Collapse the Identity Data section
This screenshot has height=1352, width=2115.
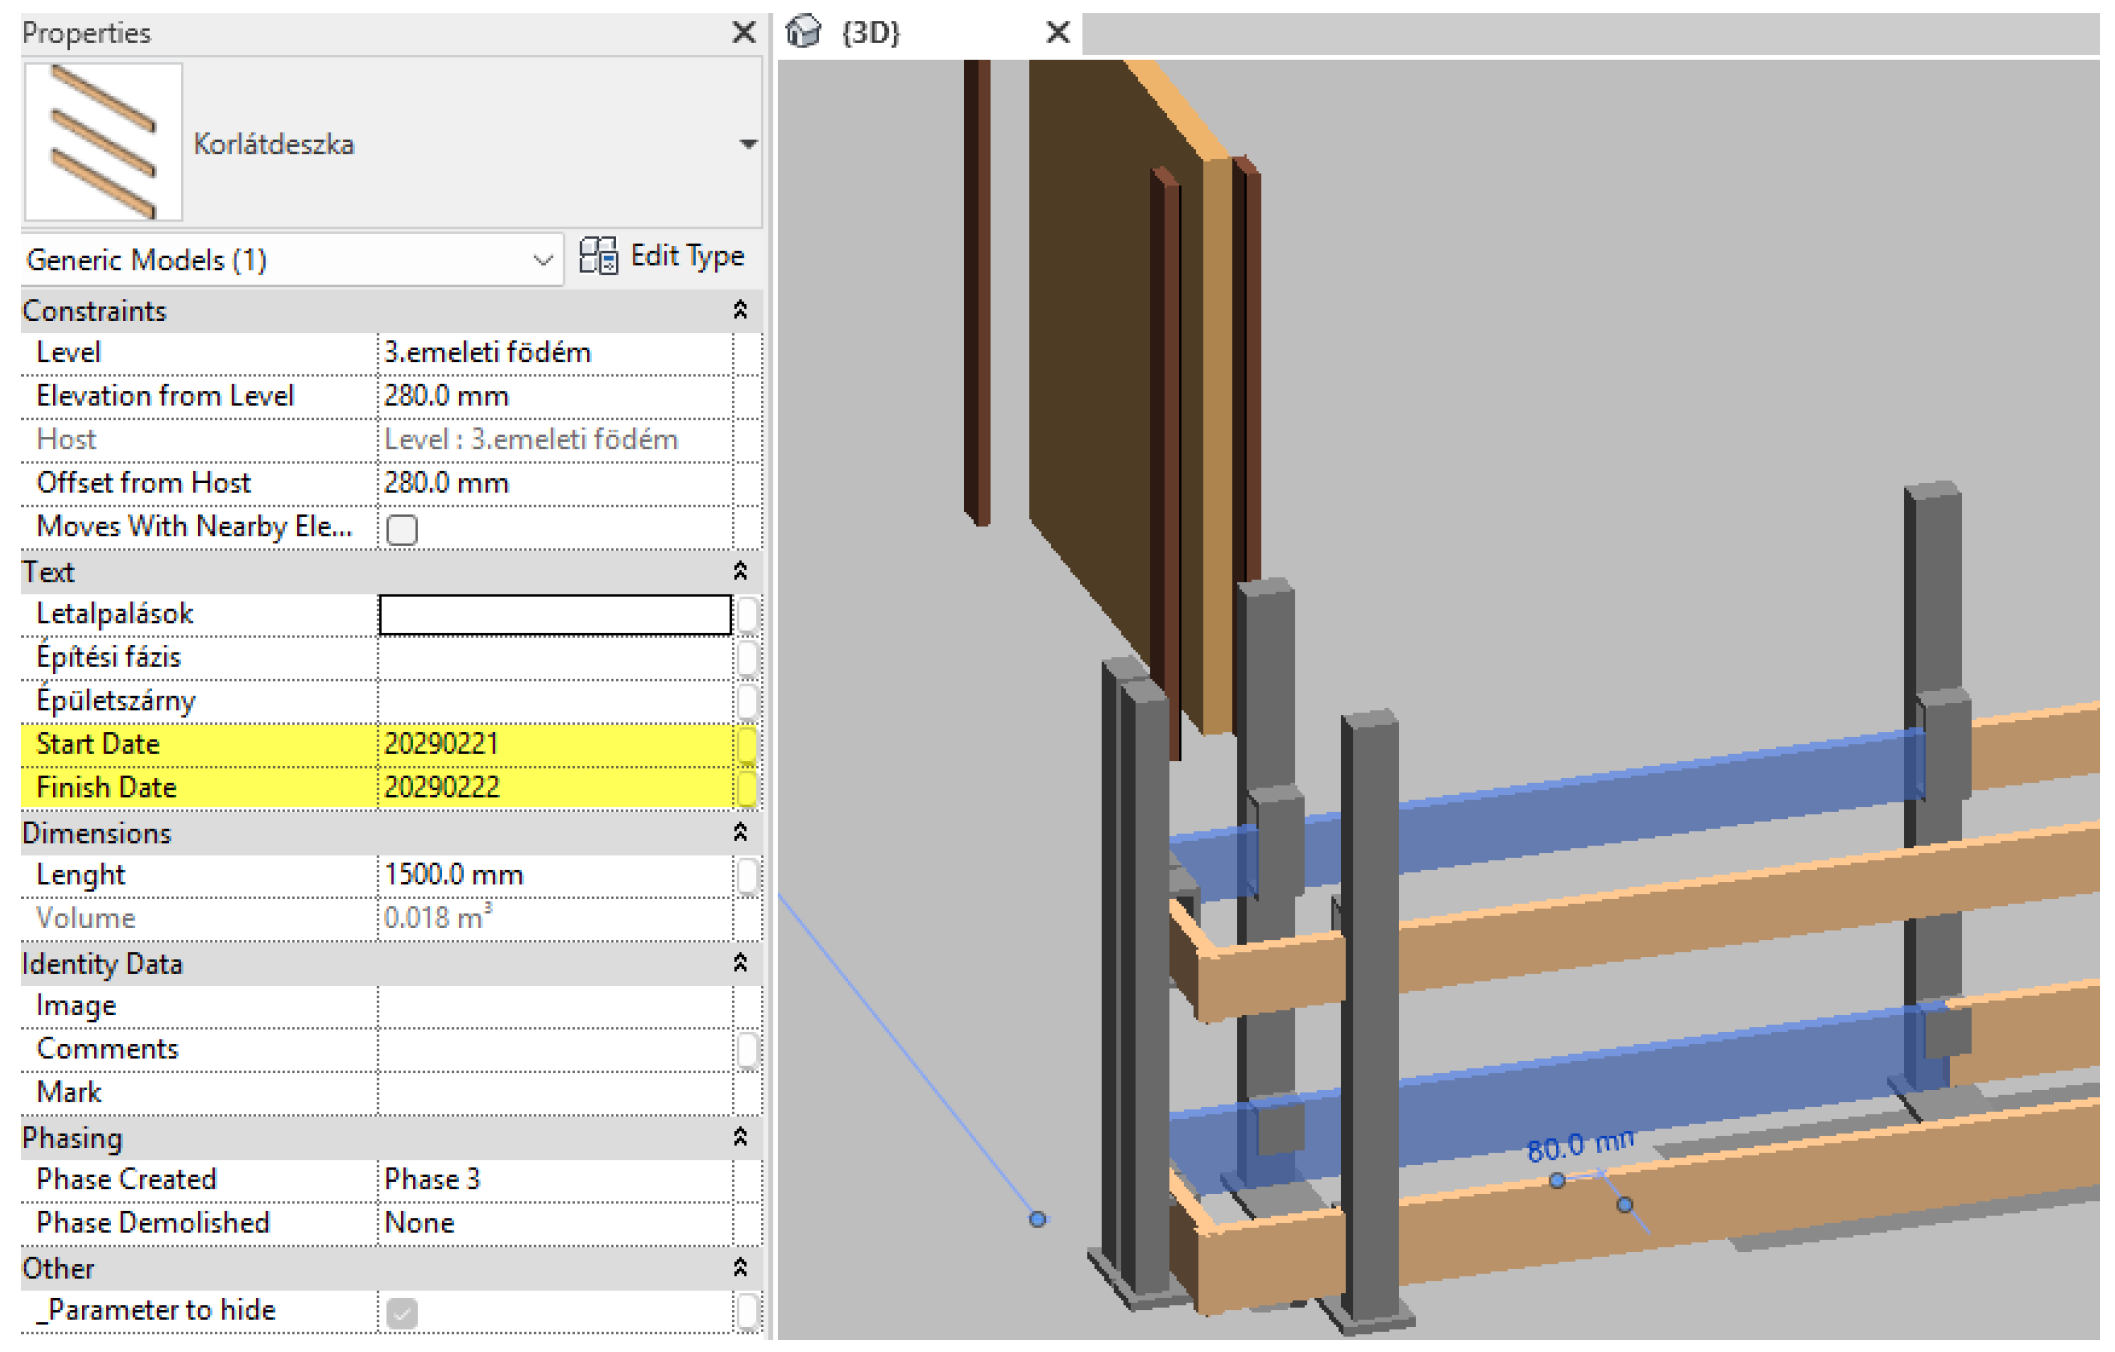coord(740,963)
